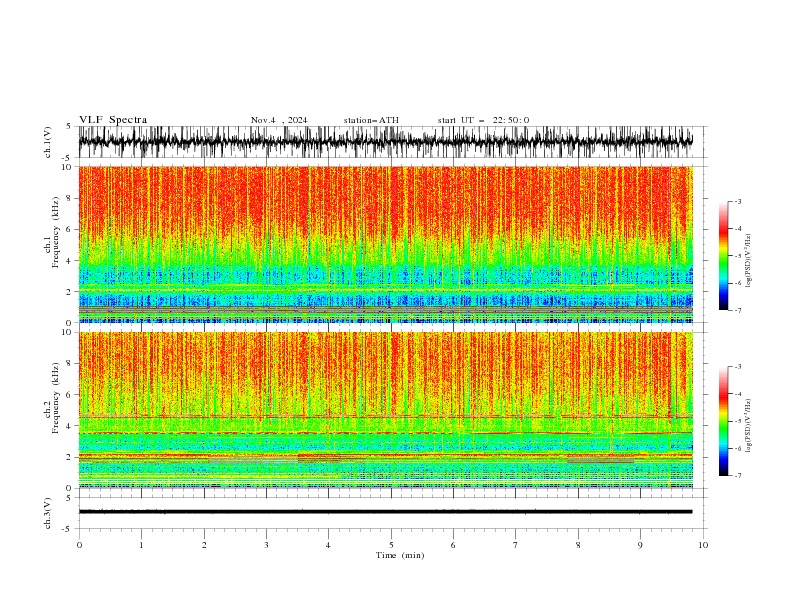
Task: Click the "start UT = 22:50:0" text
Action: point(483,120)
